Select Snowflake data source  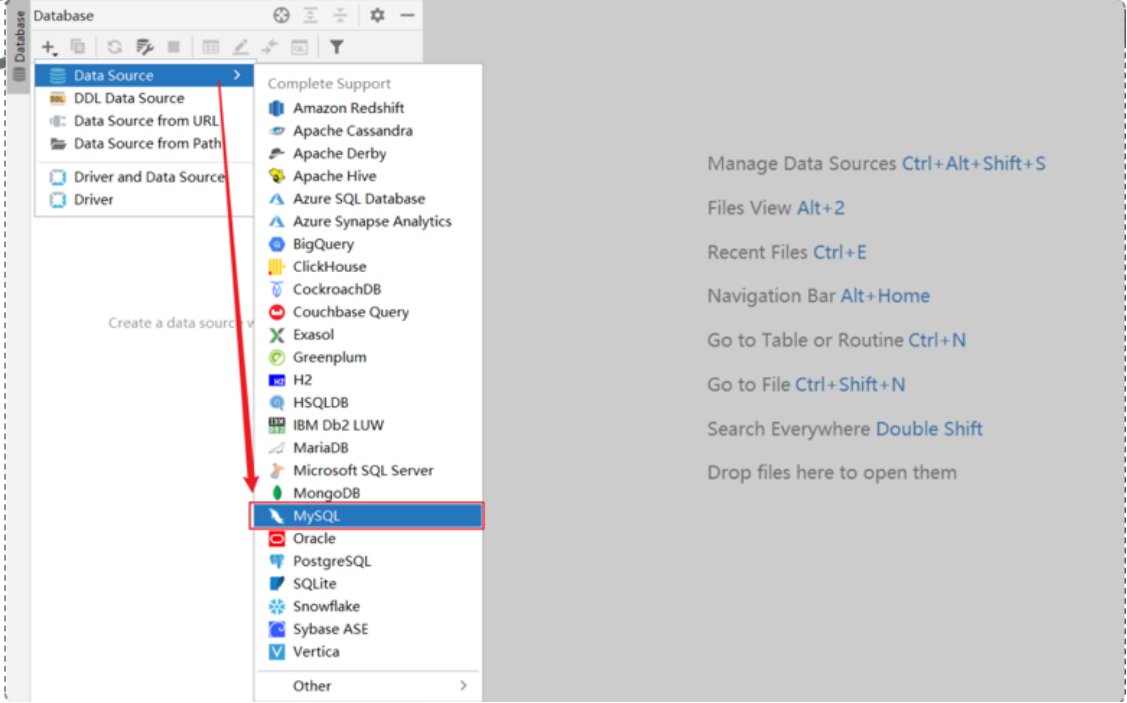coord(368,607)
